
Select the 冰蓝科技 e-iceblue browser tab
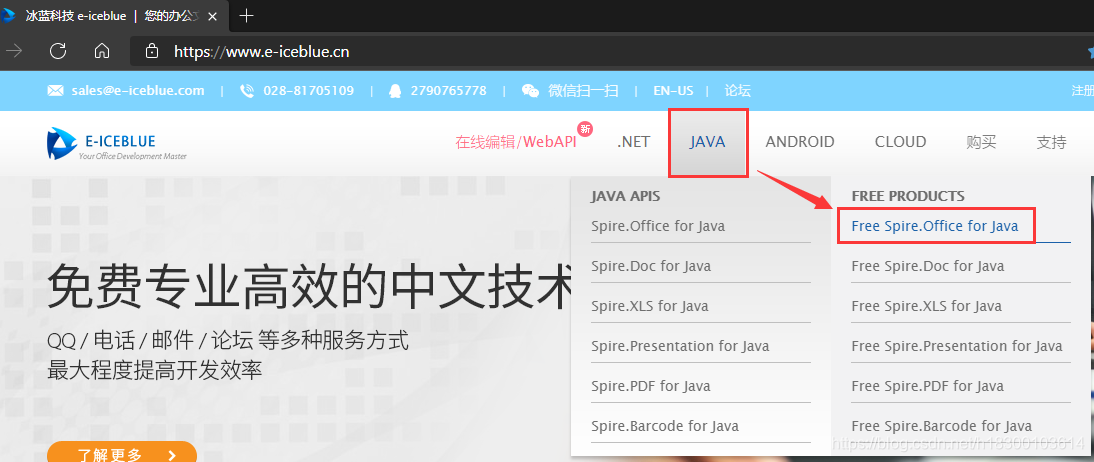click(x=112, y=15)
